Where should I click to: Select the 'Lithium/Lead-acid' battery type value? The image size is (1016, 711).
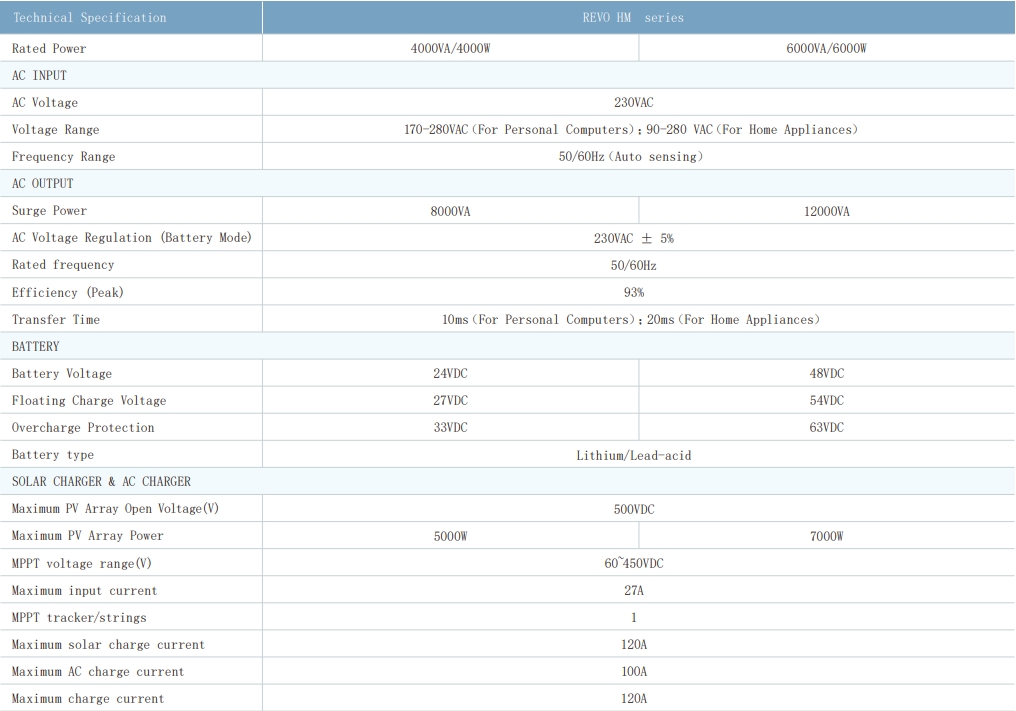(x=633, y=455)
